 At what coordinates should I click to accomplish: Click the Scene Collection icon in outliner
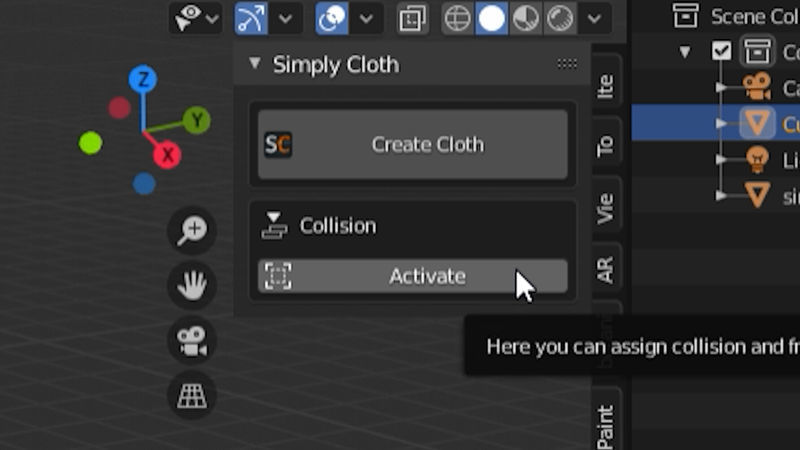(685, 16)
